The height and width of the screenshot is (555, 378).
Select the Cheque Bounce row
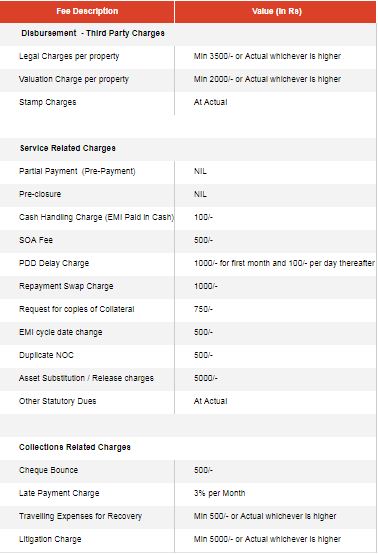pos(188,470)
